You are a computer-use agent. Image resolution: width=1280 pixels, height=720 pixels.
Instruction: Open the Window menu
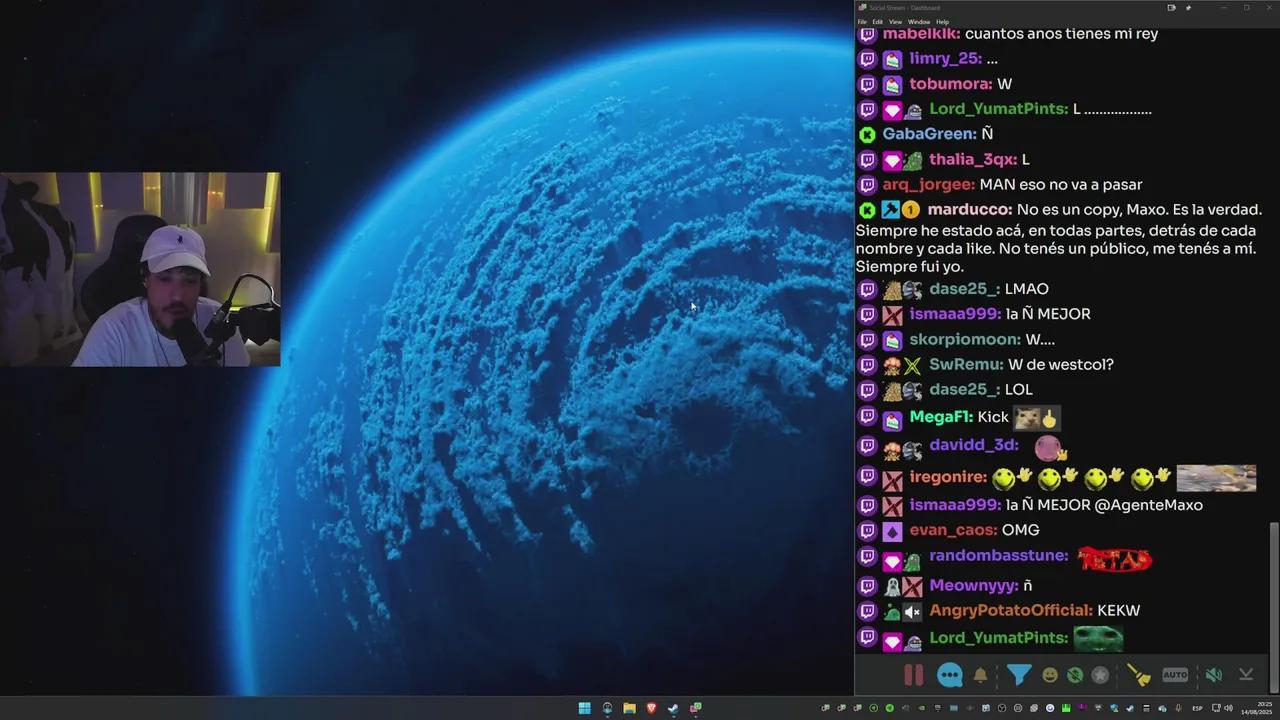[918, 22]
